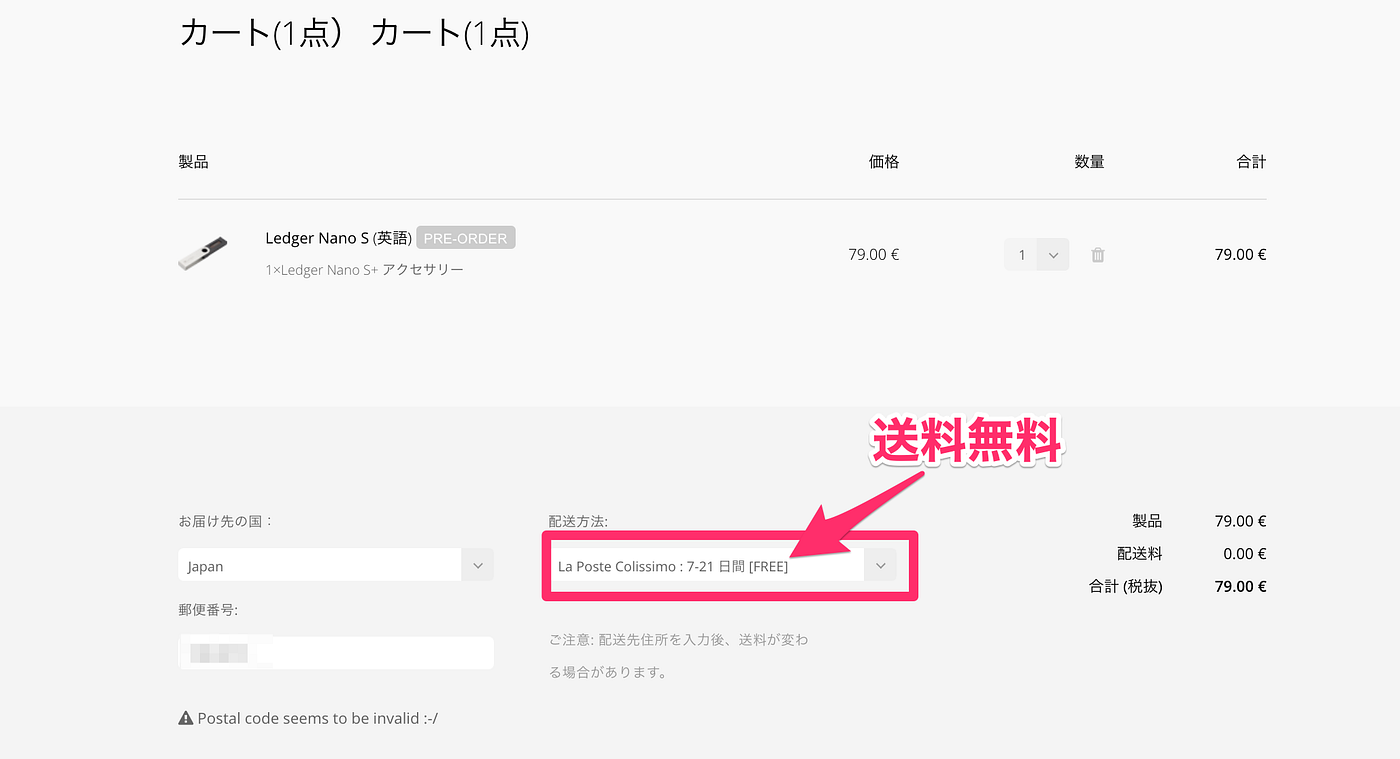1400x759 pixels.
Task: Open the Ledger Nano S (英語) product link
Action: pyautogui.click(x=338, y=238)
